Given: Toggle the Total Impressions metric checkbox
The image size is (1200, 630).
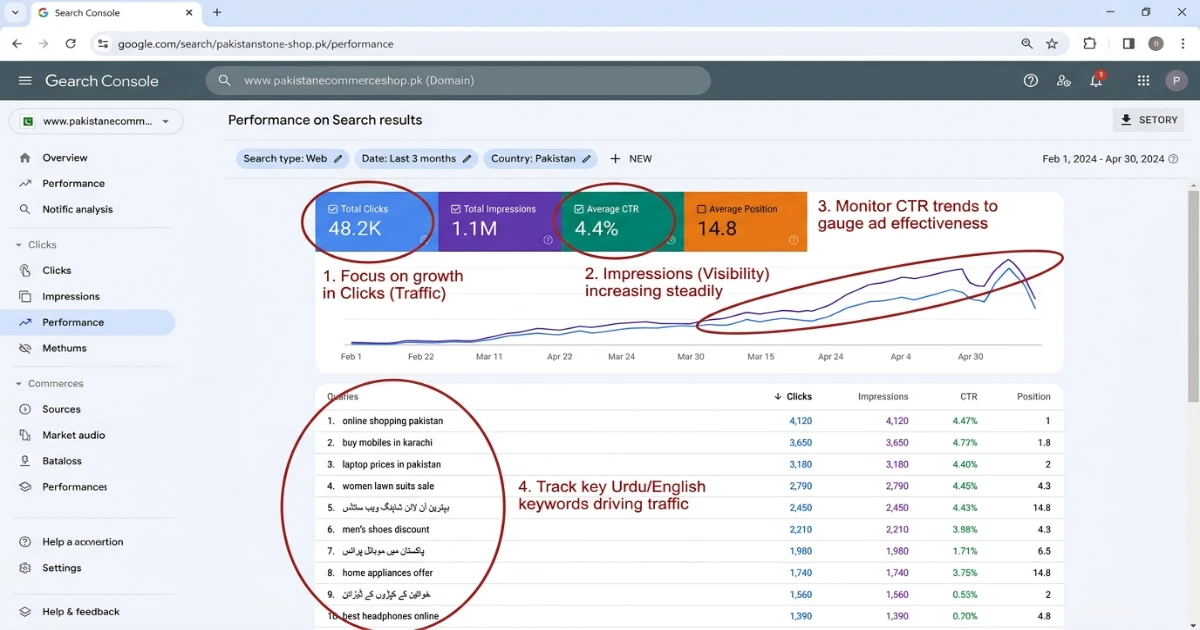Looking at the screenshot, I should (x=456, y=209).
